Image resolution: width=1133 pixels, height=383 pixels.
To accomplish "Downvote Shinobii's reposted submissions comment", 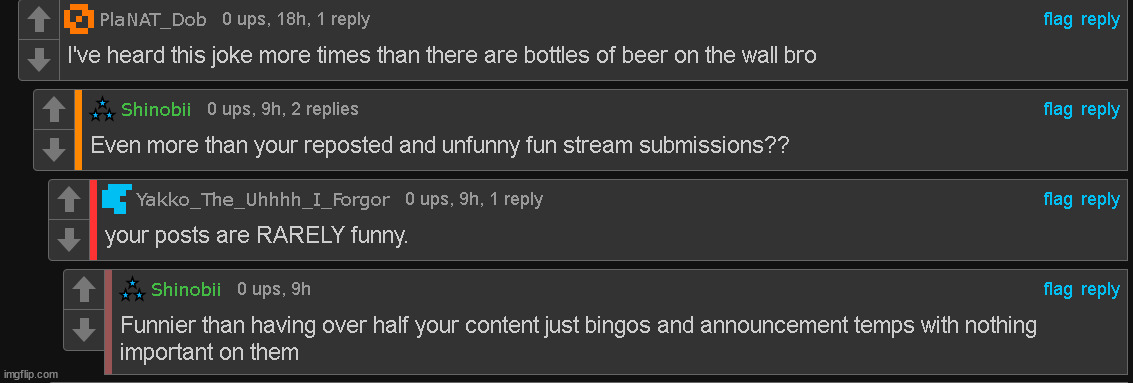I will [53, 150].
